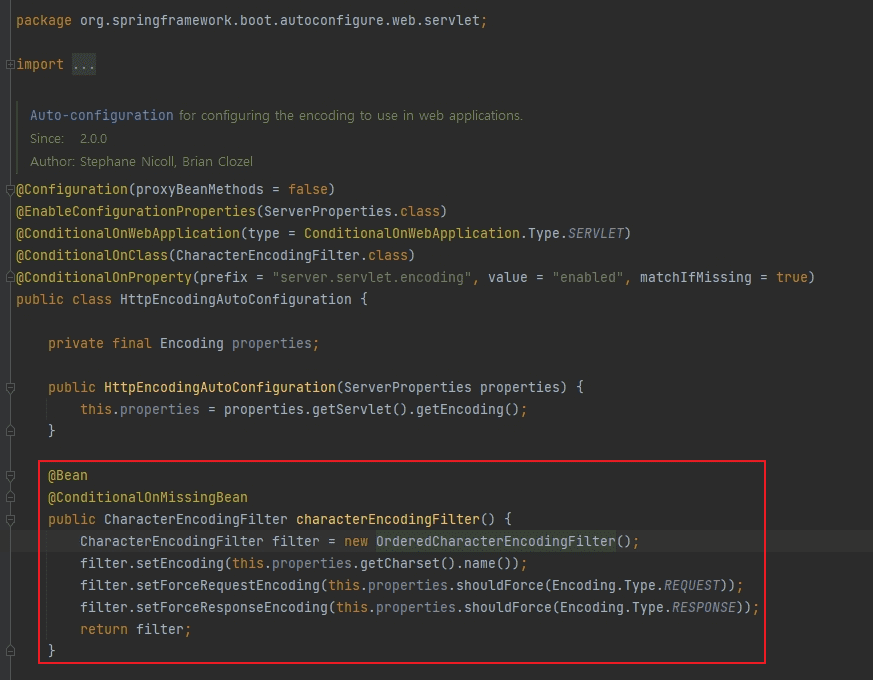The width and height of the screenshot is (873, 680).
Task: Expand the folded import section gutter icon
Action: coord(10,65)
